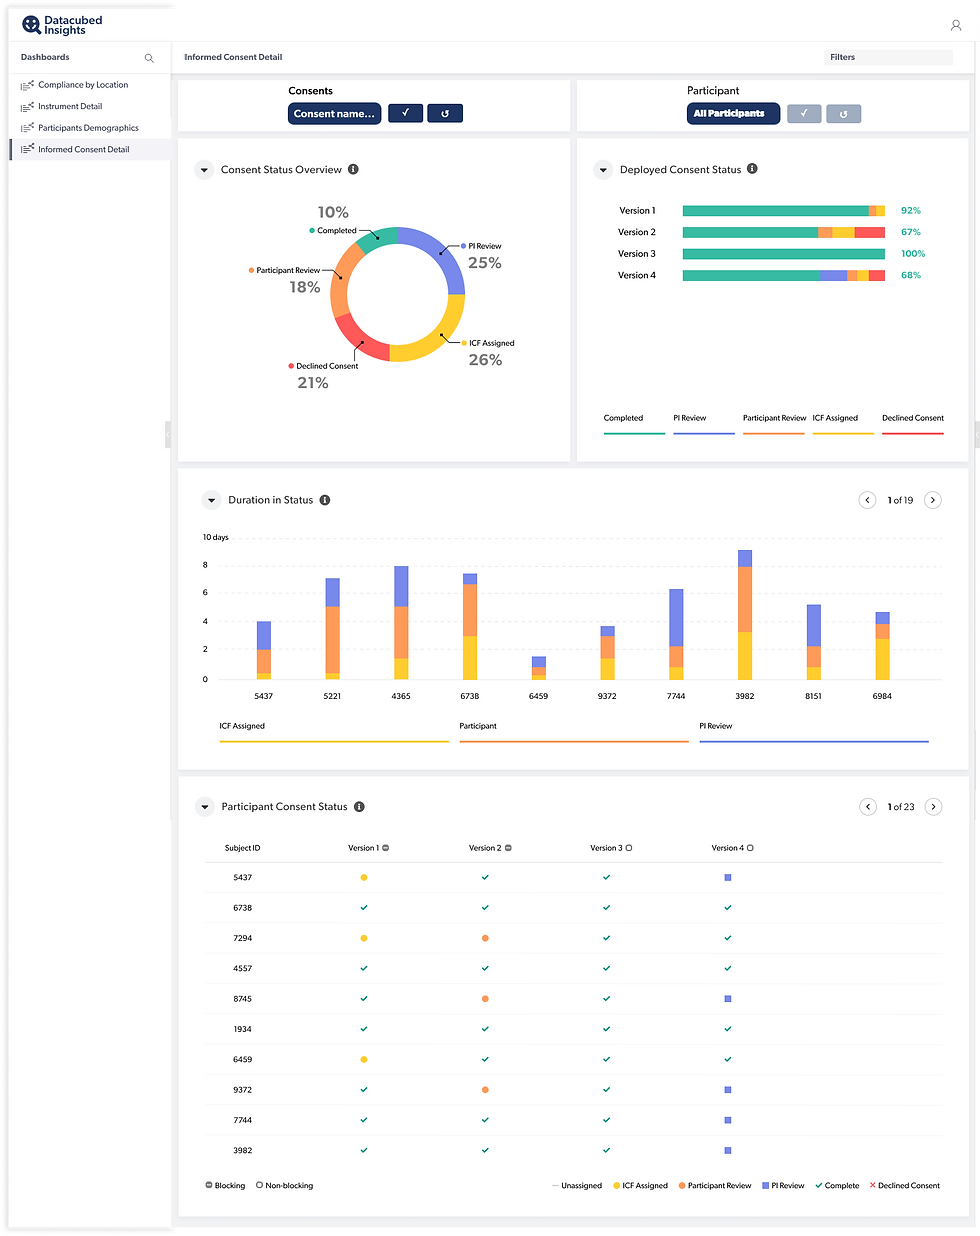Click the Deployed Consent Status info icon
This screenshot has height=1236, width=980.
752,169
